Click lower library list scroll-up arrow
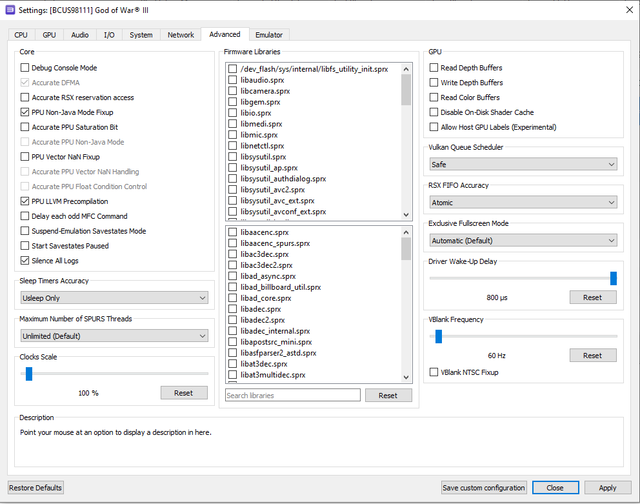Image resolution: width=640 pixels, height=504 pixels. [x=406, y=232]
